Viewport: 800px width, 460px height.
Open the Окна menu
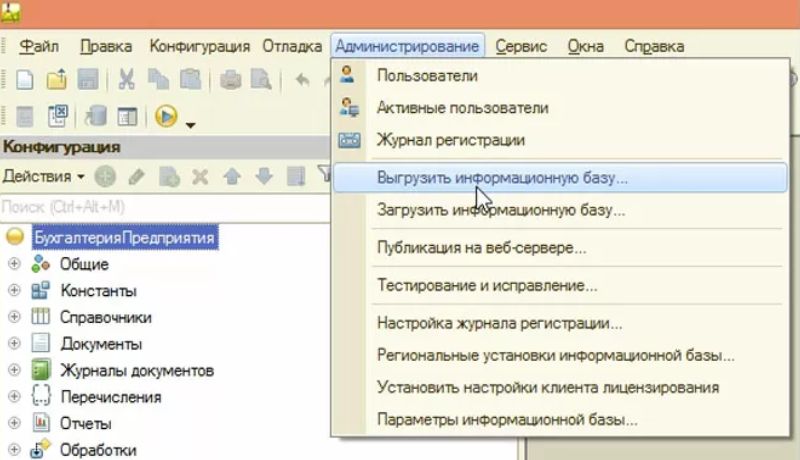coord(586,46)
